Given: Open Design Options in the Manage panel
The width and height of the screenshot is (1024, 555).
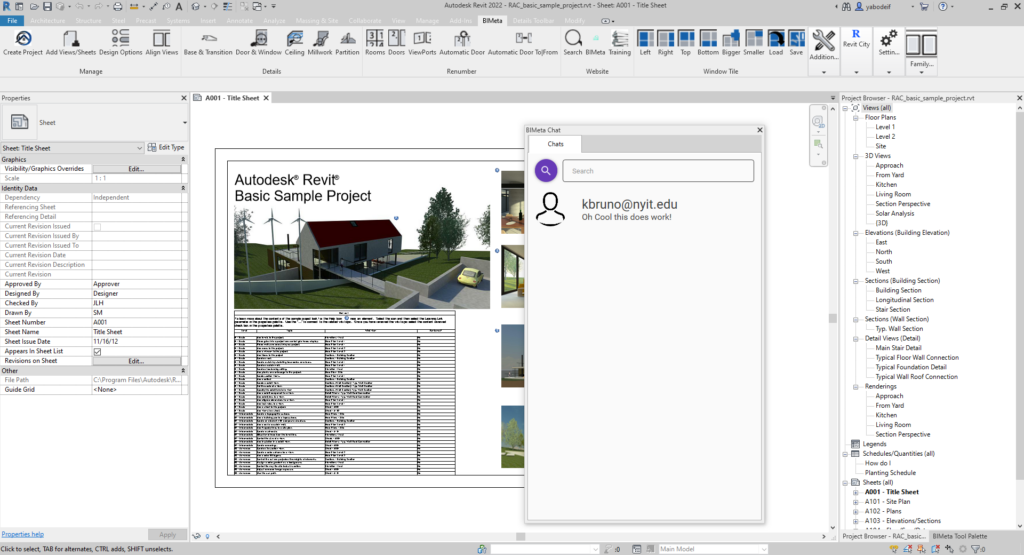Looking at the screenshot, I should [x=120, y=42].
